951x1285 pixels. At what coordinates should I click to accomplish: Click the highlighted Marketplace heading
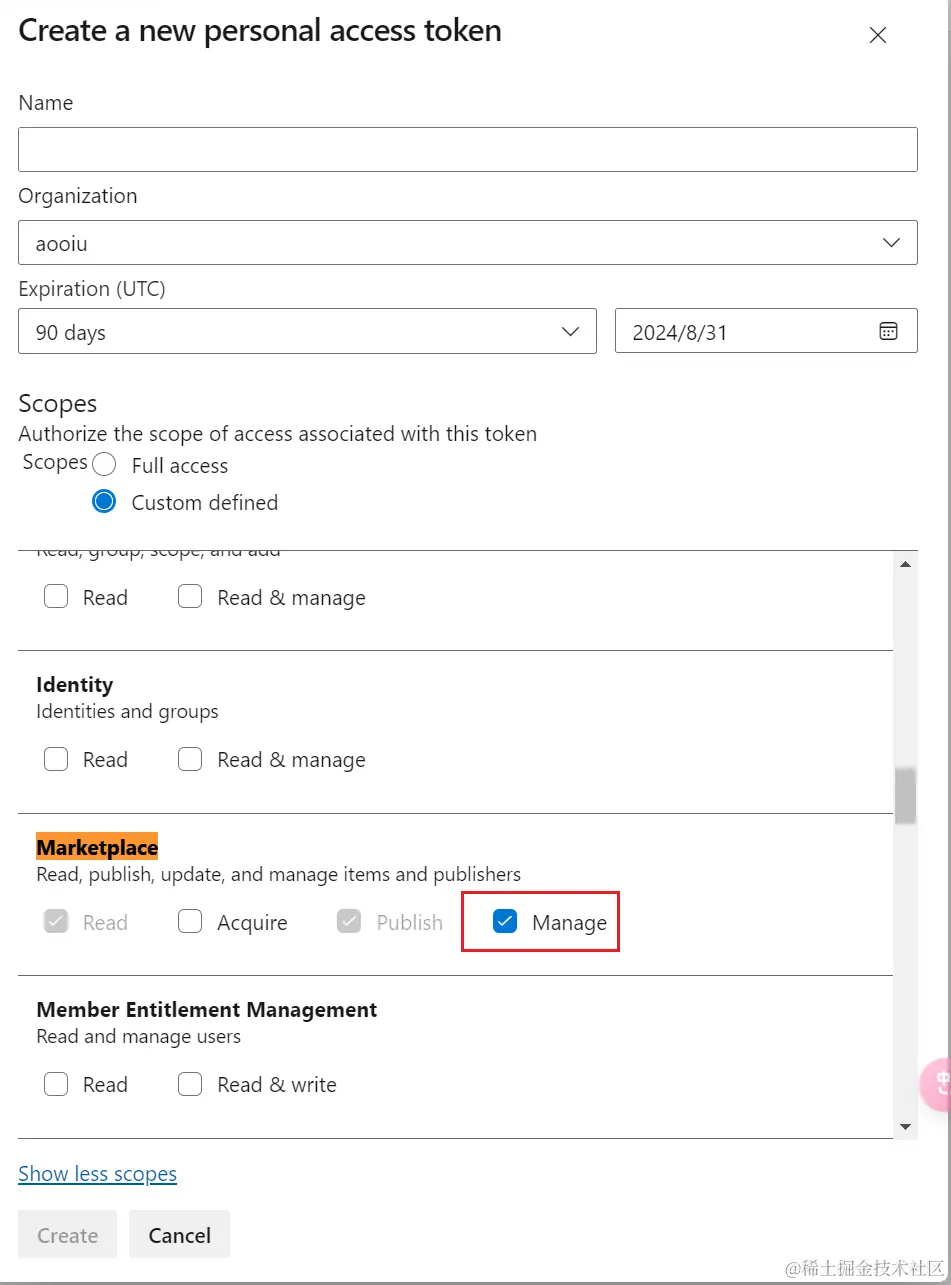pyautogui.click(x=97, y=847)
